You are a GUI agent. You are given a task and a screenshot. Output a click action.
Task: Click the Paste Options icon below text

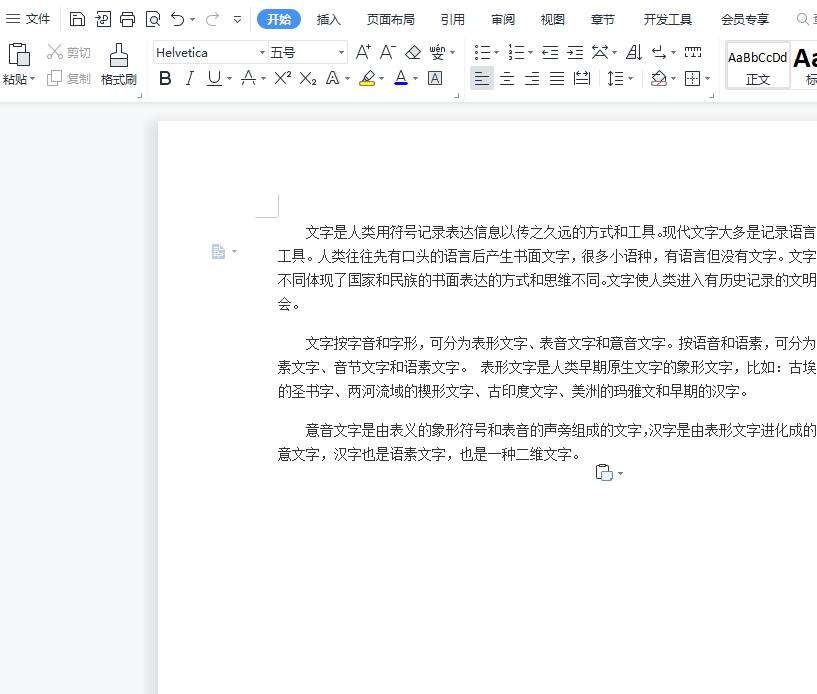click(x=604, y=473)
